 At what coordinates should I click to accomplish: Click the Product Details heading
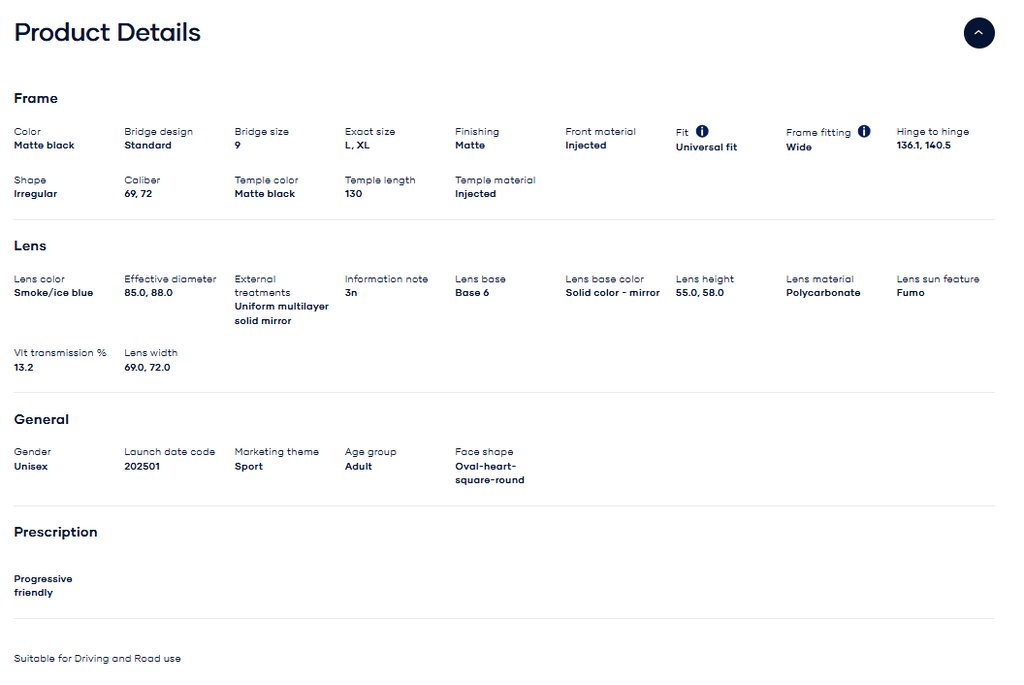[x=107, y=33]
